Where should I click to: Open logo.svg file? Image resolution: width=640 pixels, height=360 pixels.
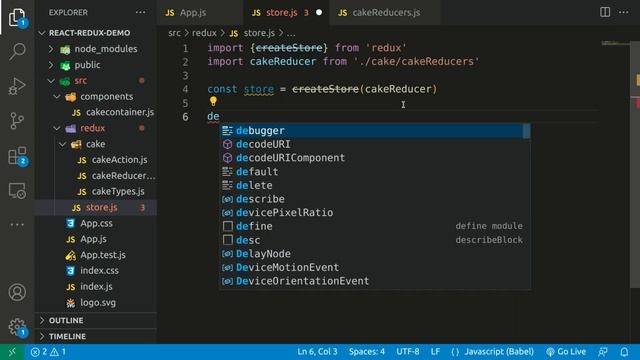96,302
